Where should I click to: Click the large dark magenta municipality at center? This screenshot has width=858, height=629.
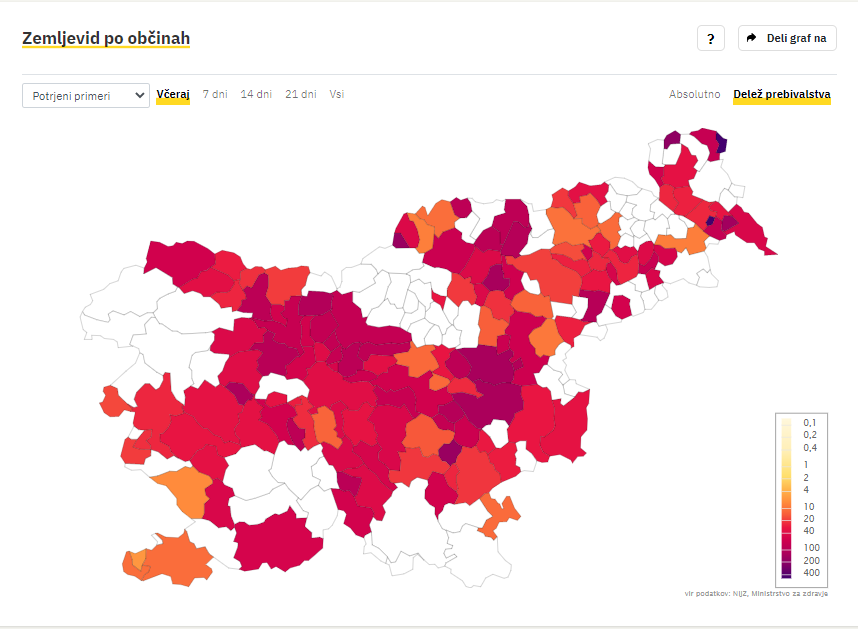(487, 386)
